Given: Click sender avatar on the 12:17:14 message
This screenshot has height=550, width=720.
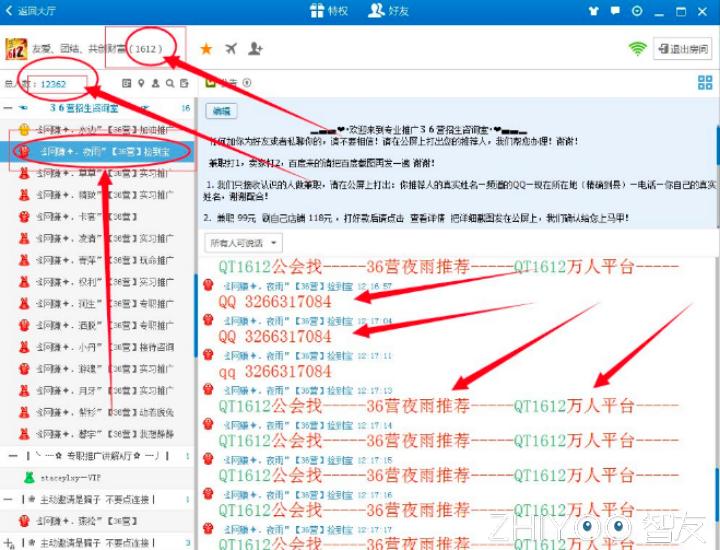Looking at the screenshot, I should click(x=208, y=424).
